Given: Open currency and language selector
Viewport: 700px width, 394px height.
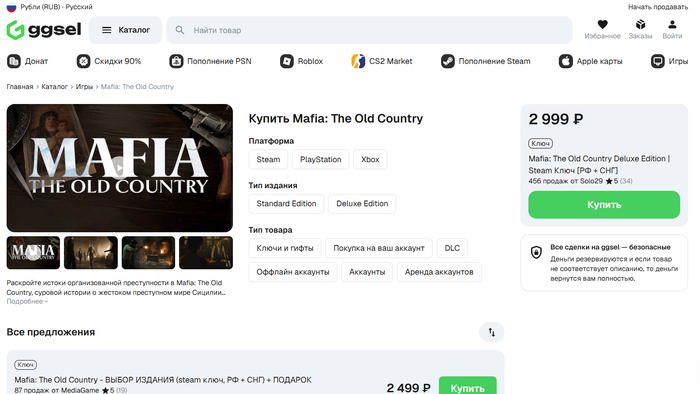Looking at the screenshot, I should [x=50, y=7].
